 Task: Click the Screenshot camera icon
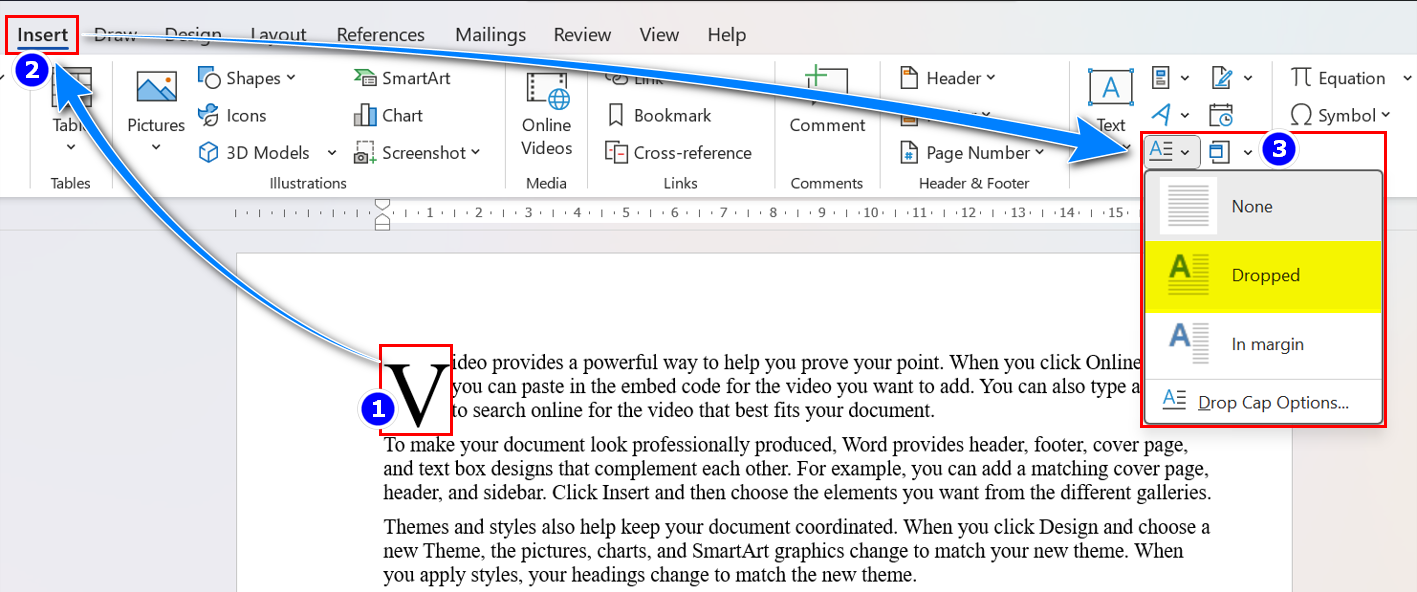click(364, 153)
